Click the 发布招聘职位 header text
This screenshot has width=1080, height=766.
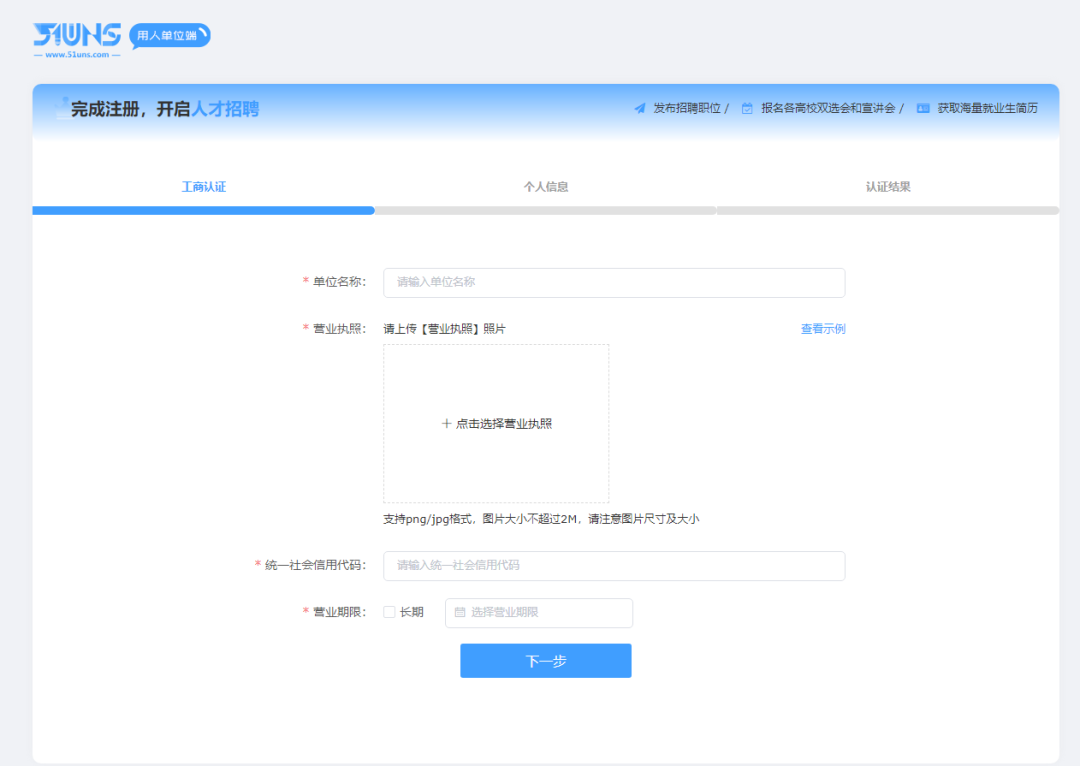[x=687, y=108]
